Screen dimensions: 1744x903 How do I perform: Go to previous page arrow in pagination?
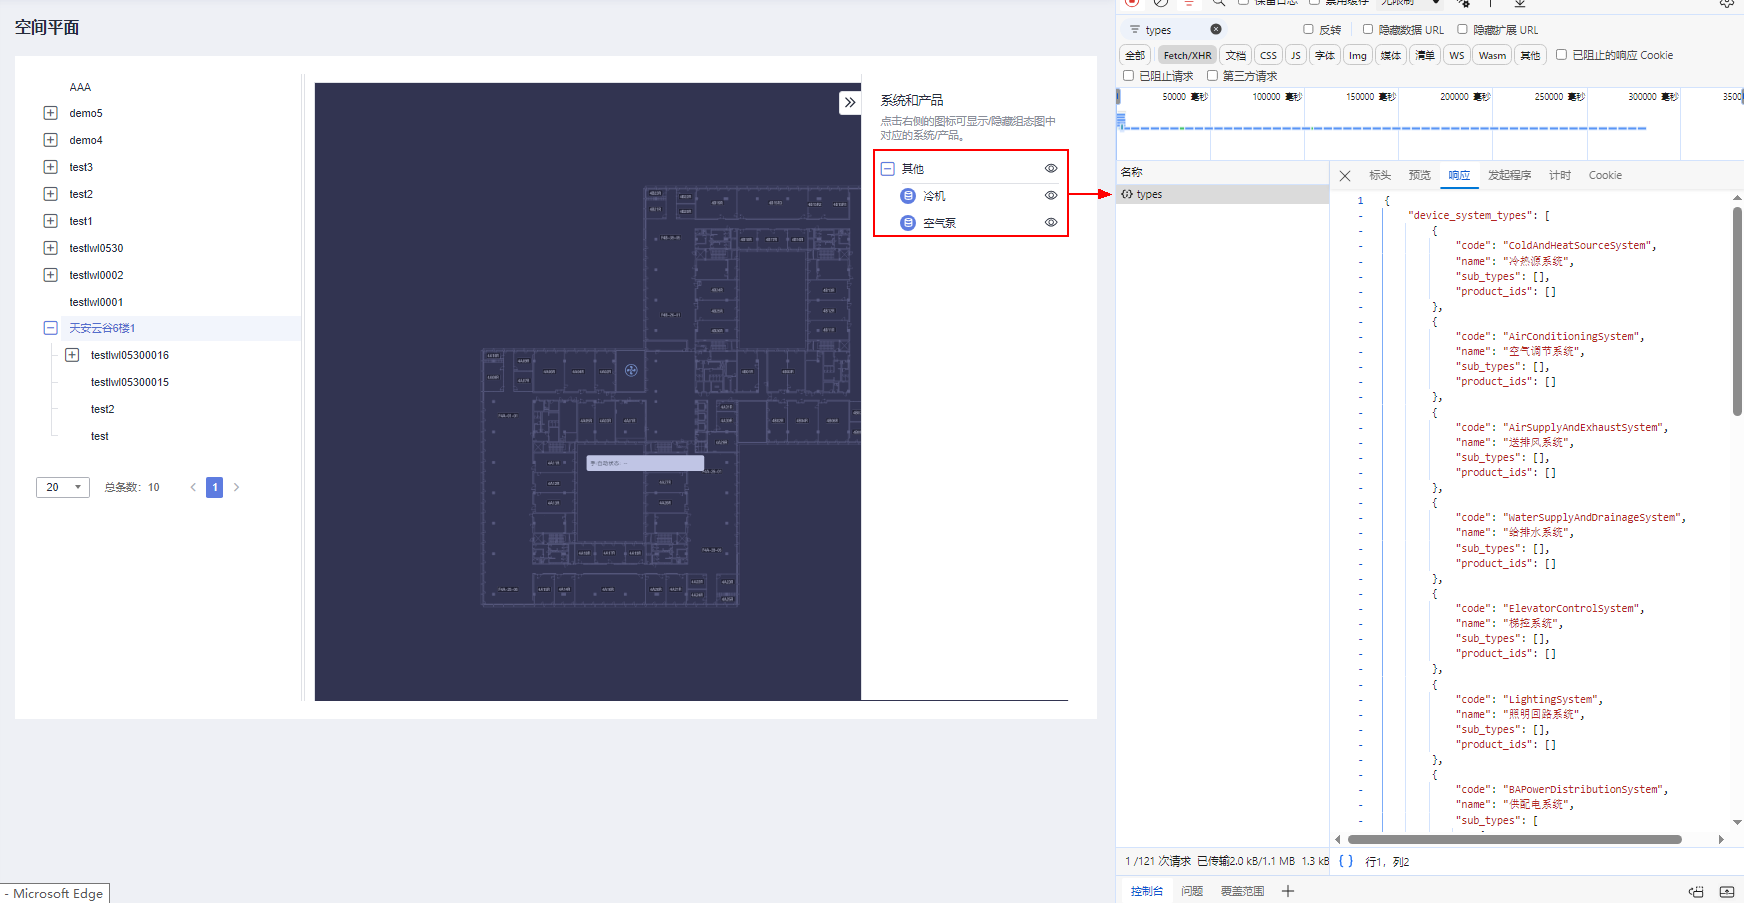pos(193,487)
